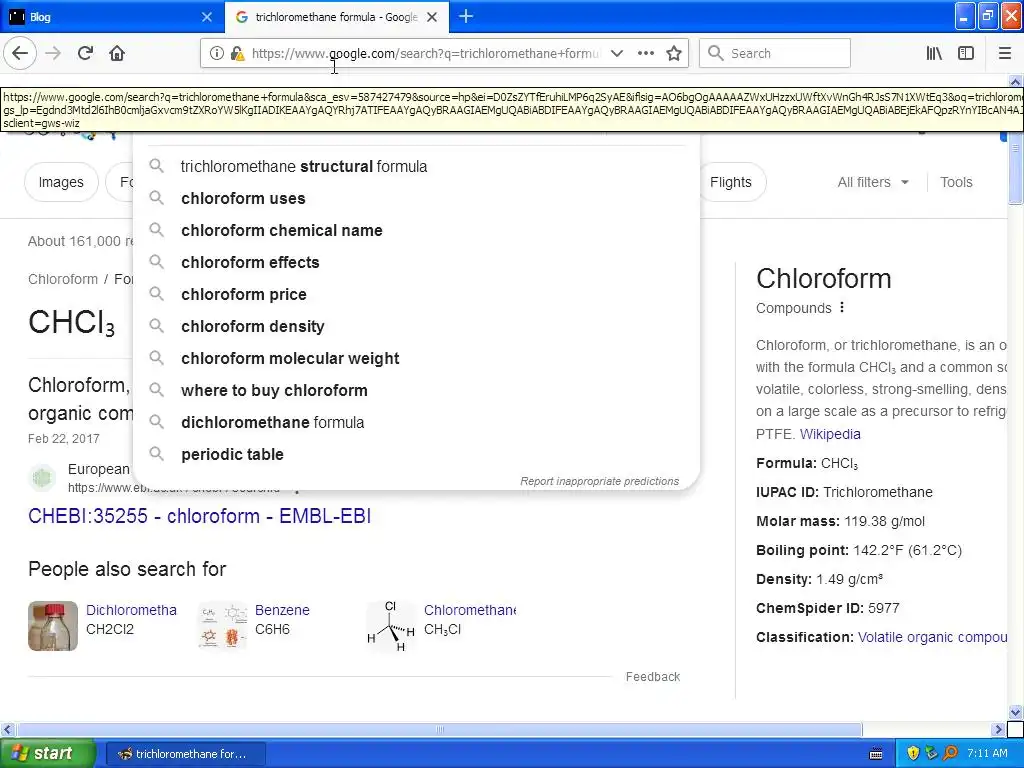Open the Library bookshelf icon
This screenshot has width=1024, height=768.
[x=934, y=54]
